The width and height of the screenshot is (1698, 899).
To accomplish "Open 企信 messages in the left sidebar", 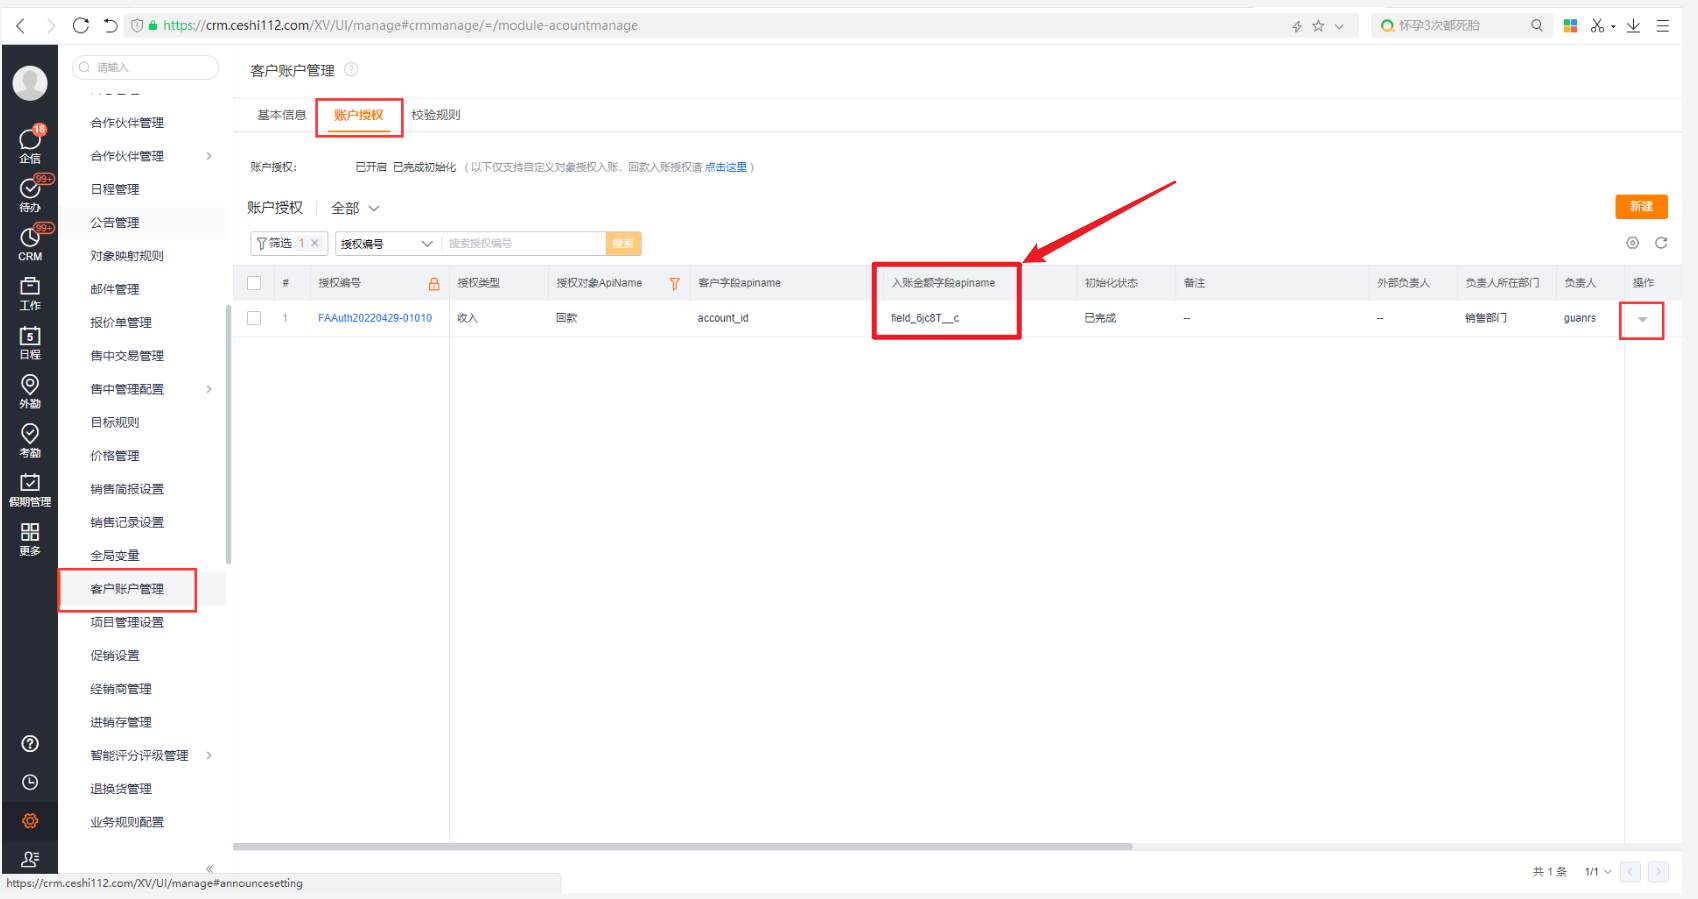I will click(30, 145).
